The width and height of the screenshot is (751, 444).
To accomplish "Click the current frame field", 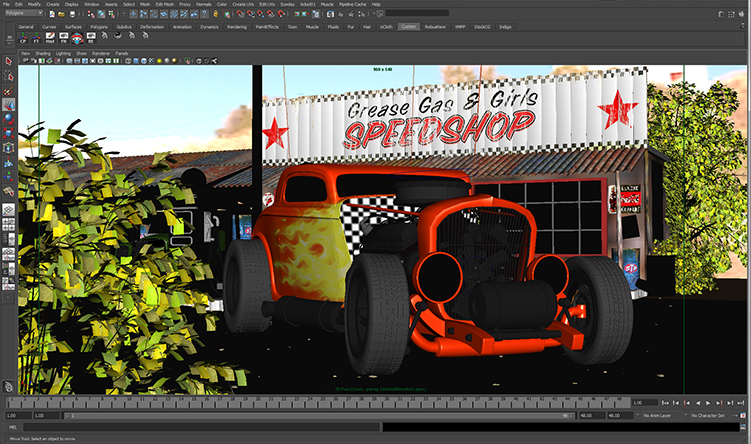I will 645,403.
